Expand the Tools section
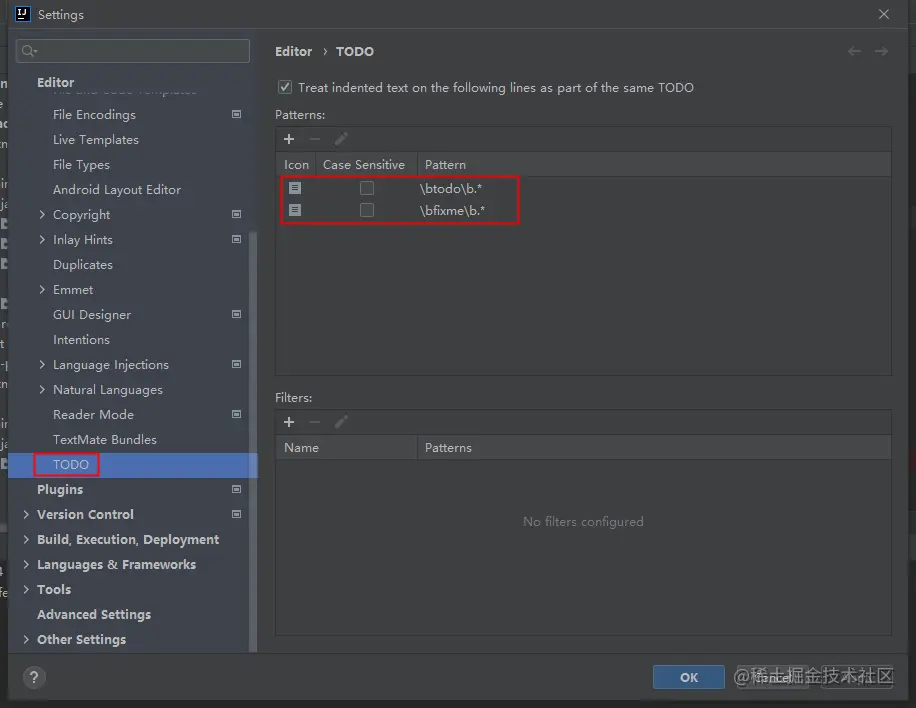Viewport: 916px width, 708px height. (26, 589)
